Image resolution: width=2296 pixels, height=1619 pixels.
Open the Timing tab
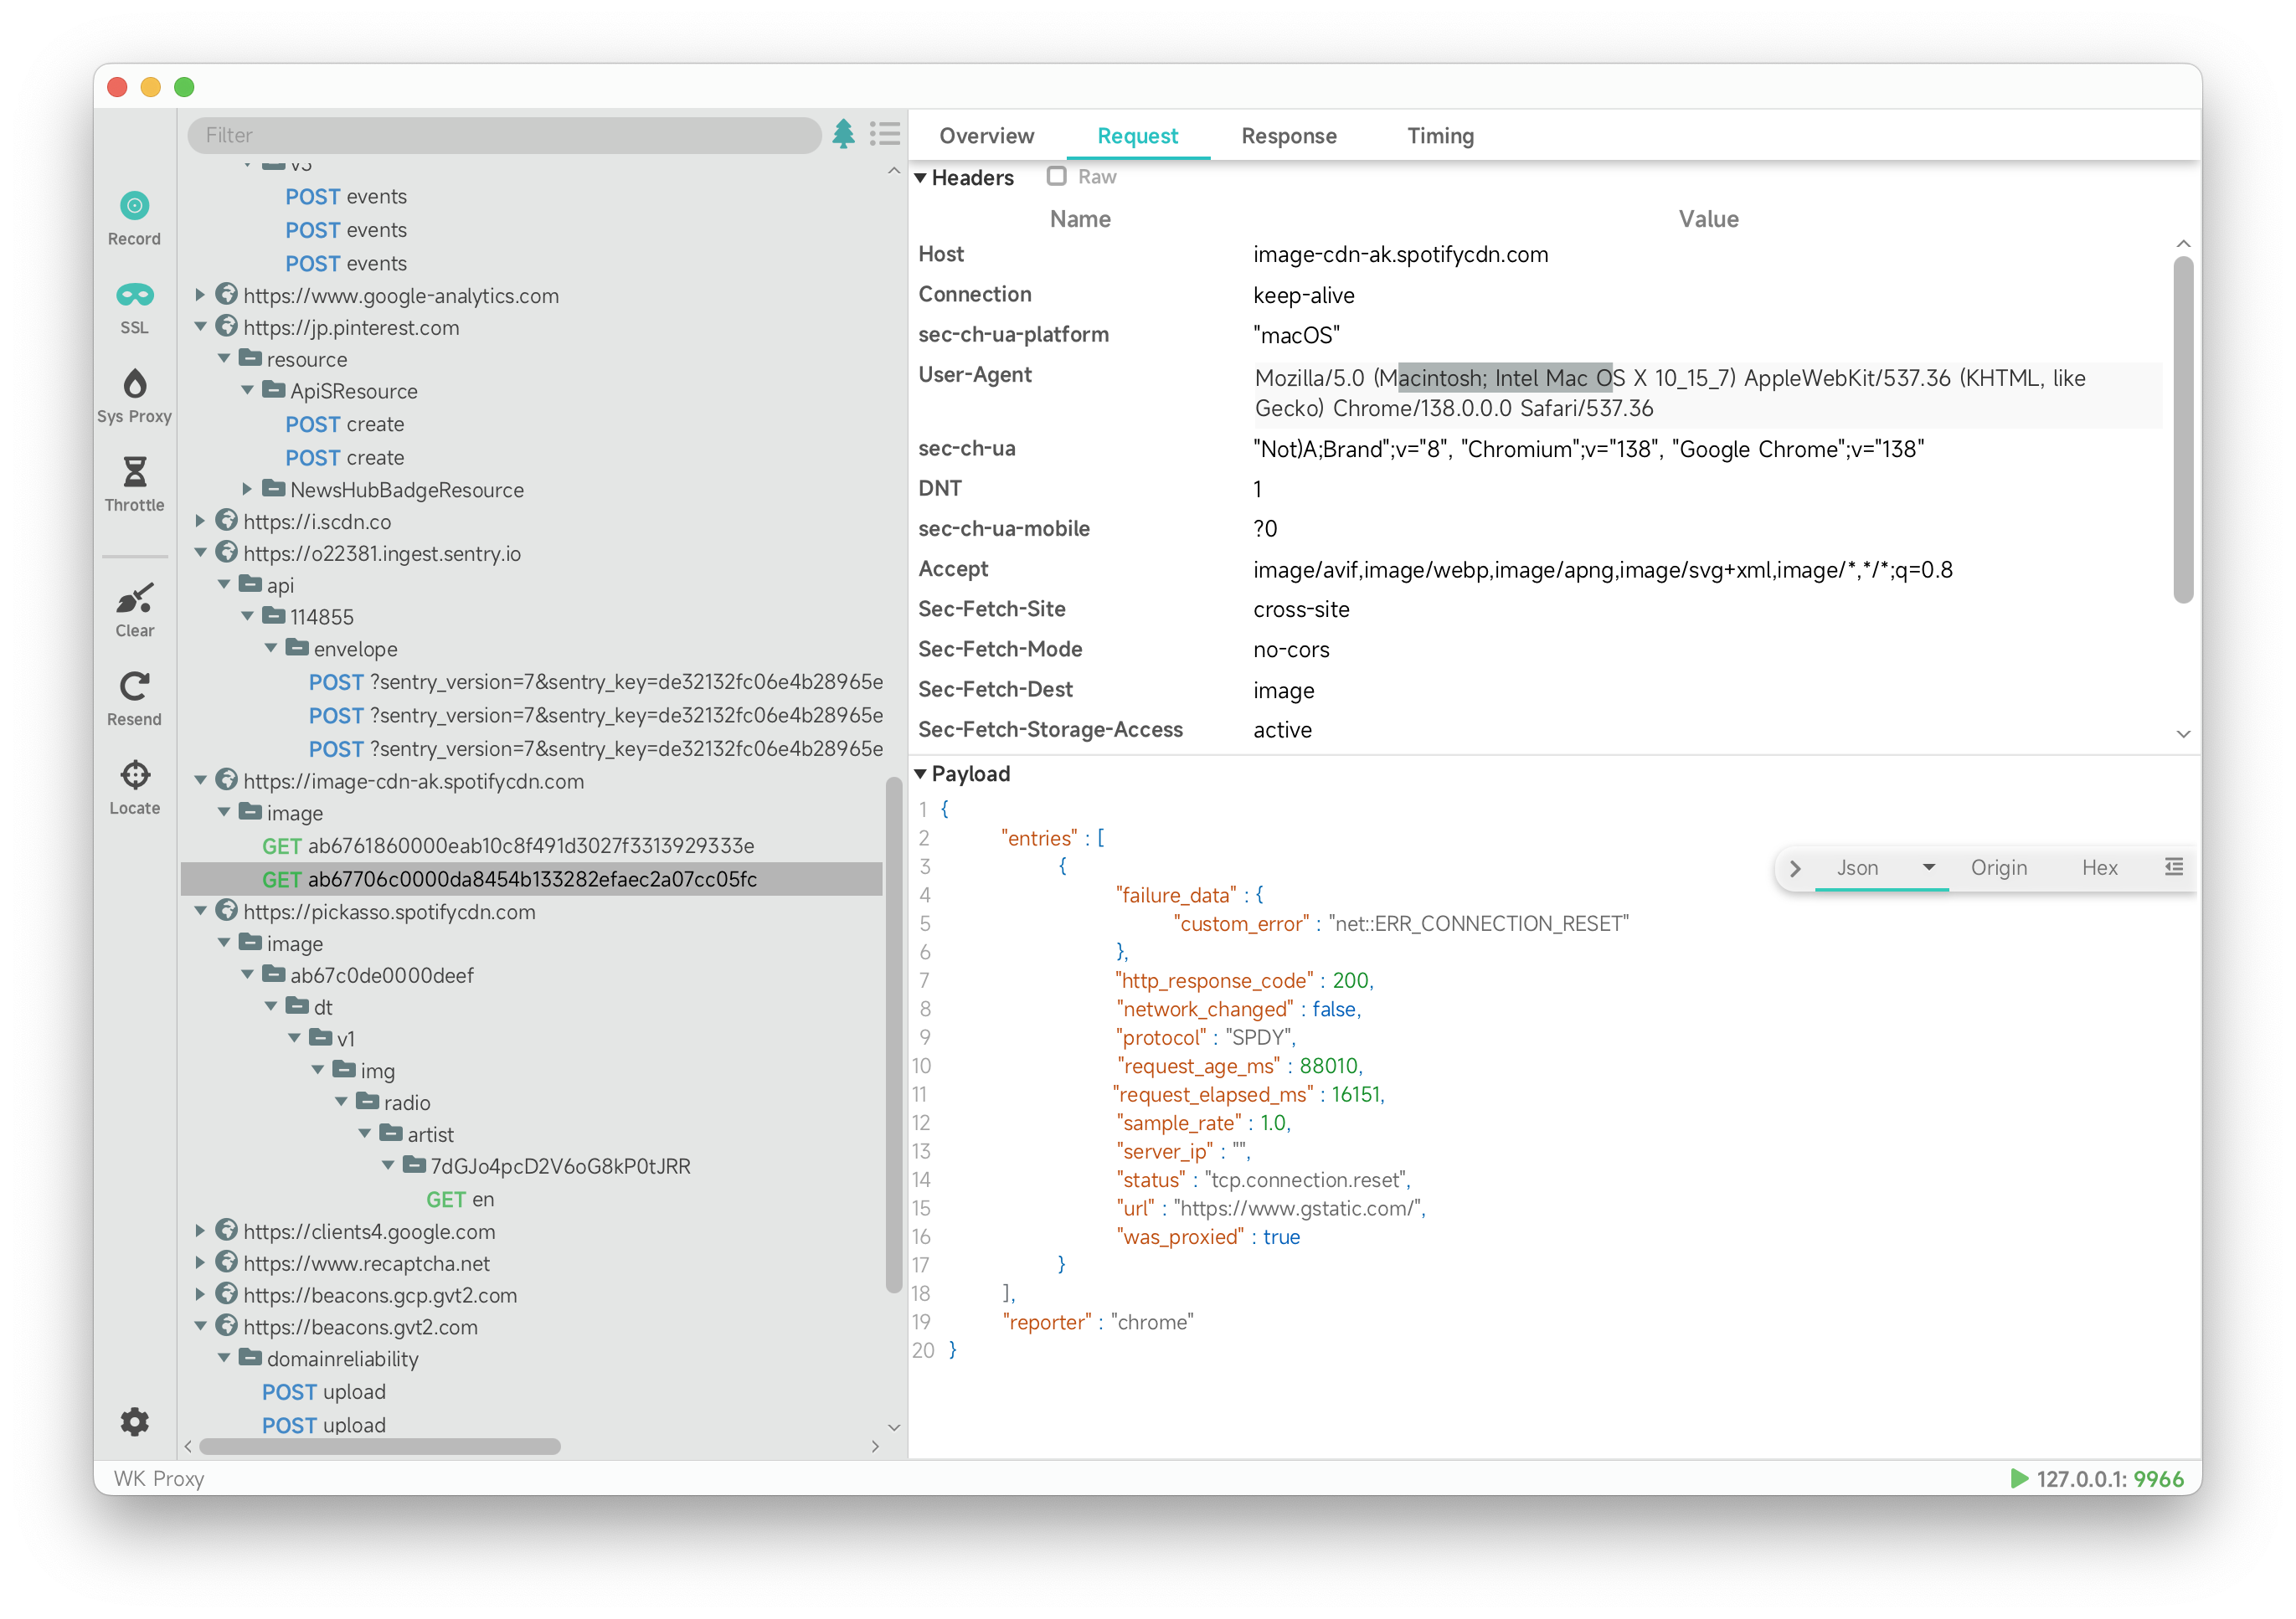point(1440,136)
